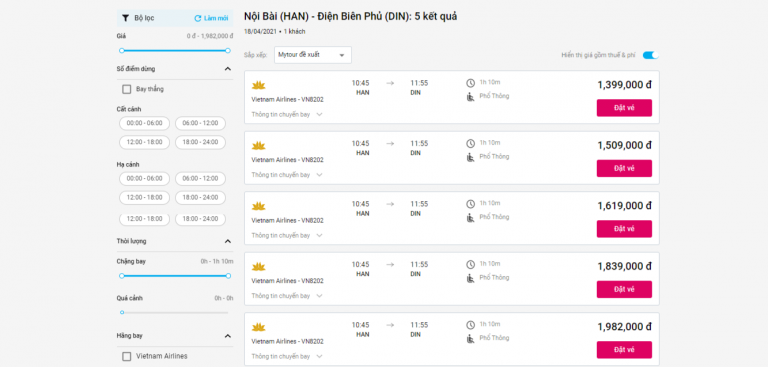Book the 1,399,000 đ flight with Đặt vé
768x367 pixels.
pos(624,108)
